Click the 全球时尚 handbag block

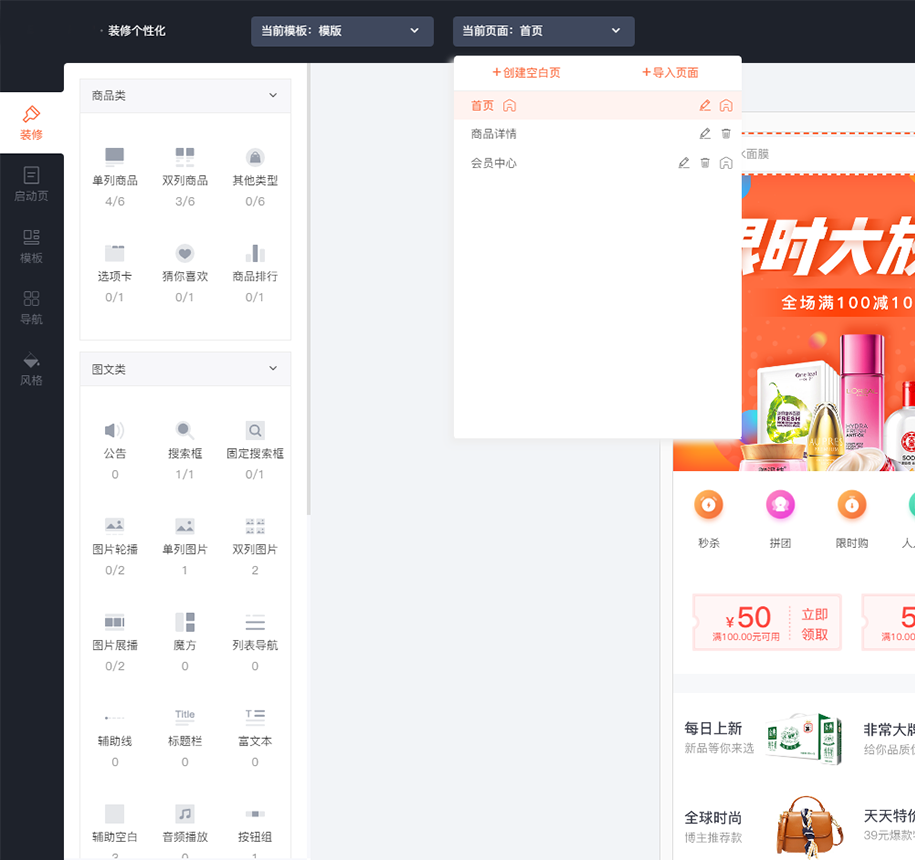point(763,827)
